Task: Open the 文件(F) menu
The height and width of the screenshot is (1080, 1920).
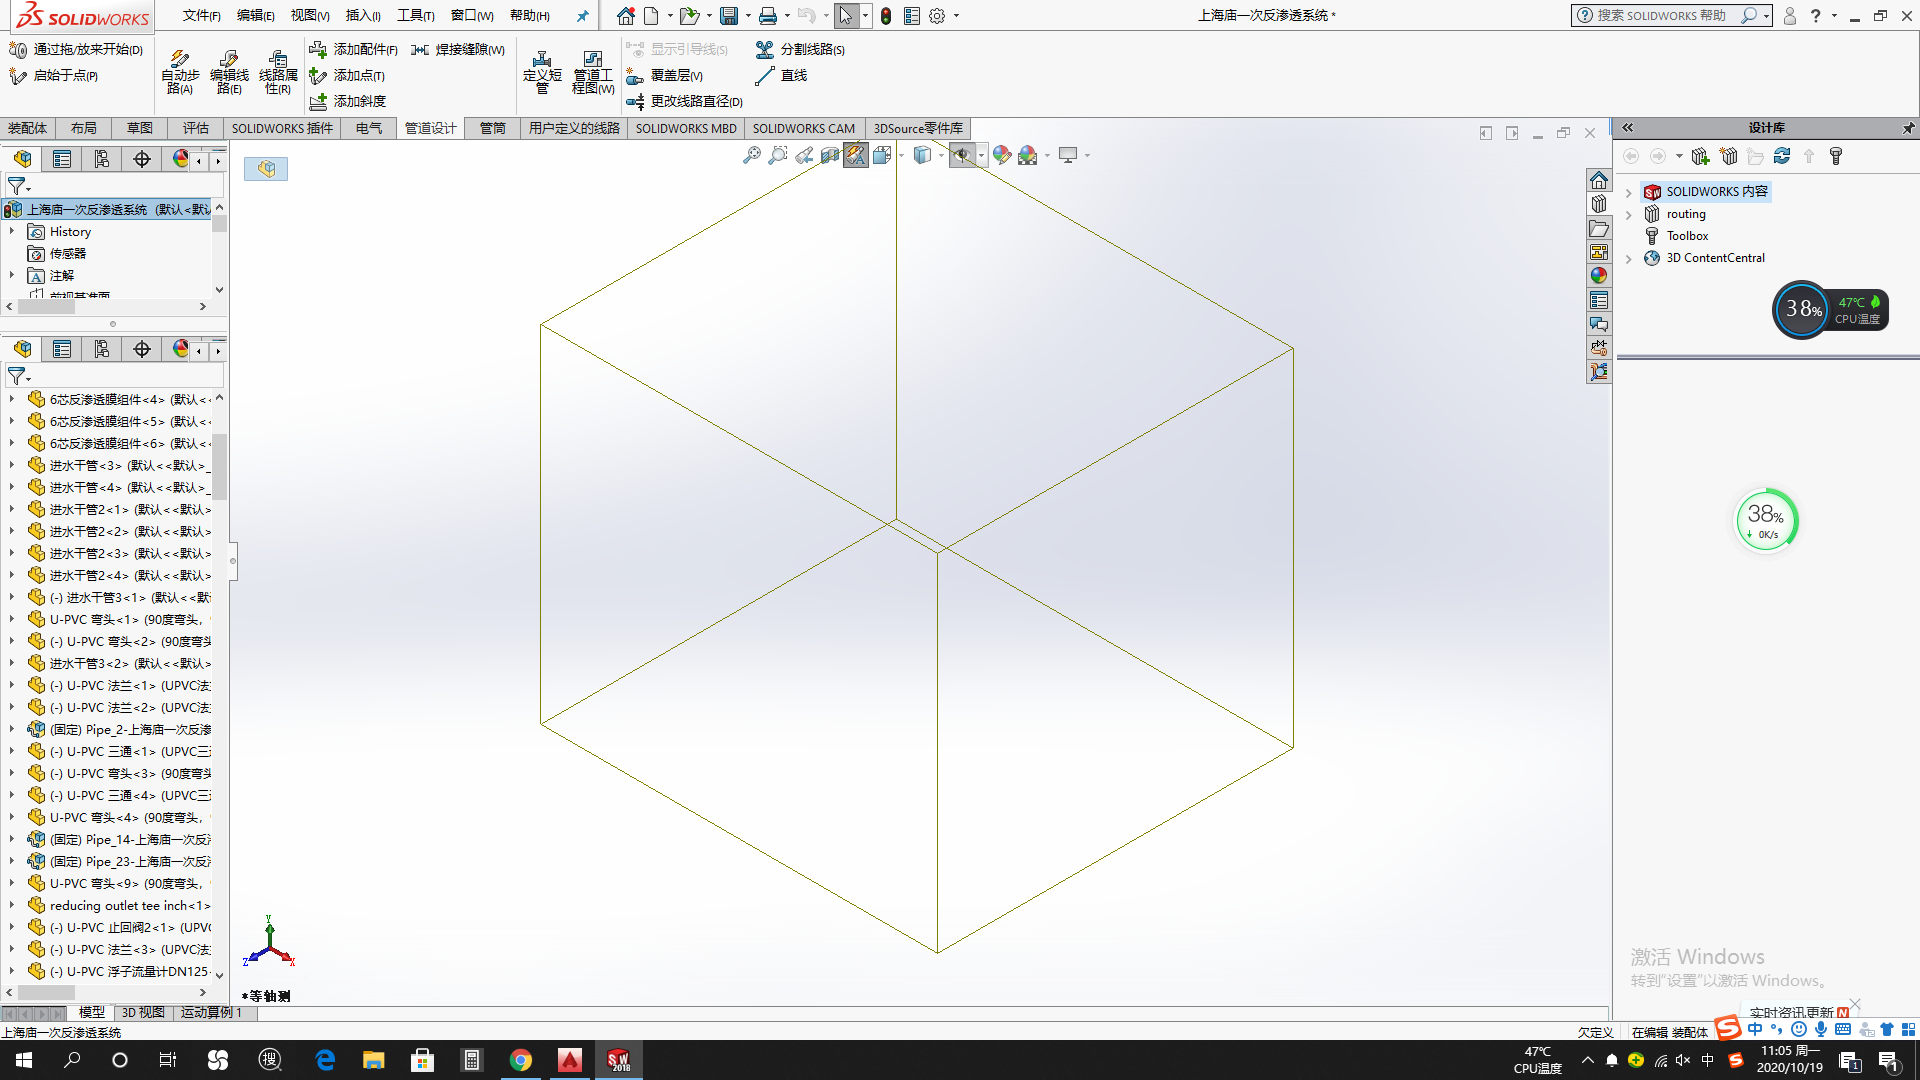Action: point(201,16)
